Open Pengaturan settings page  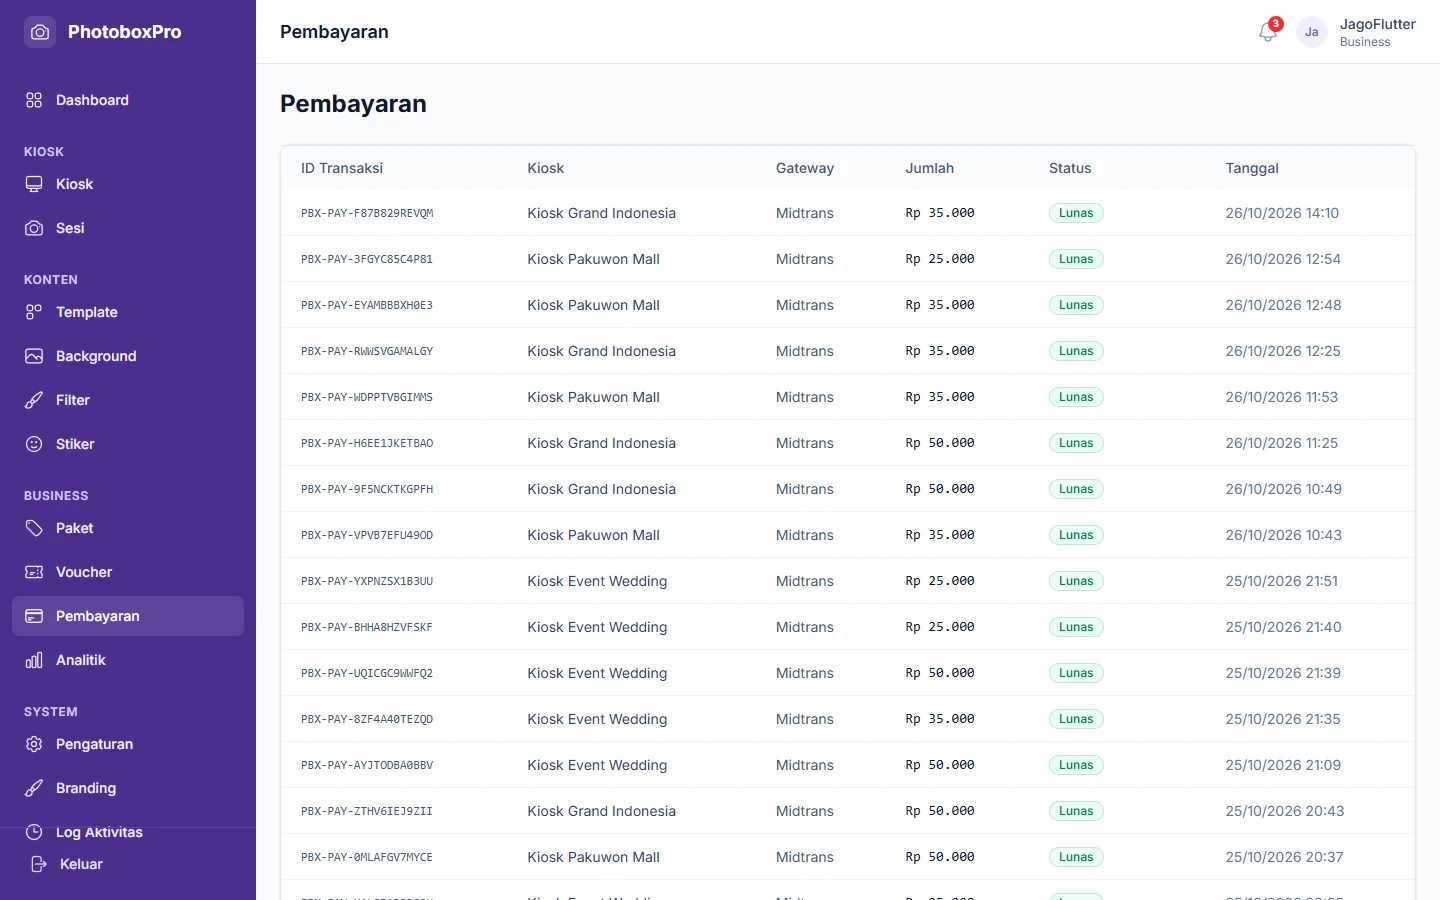(128, 744)
